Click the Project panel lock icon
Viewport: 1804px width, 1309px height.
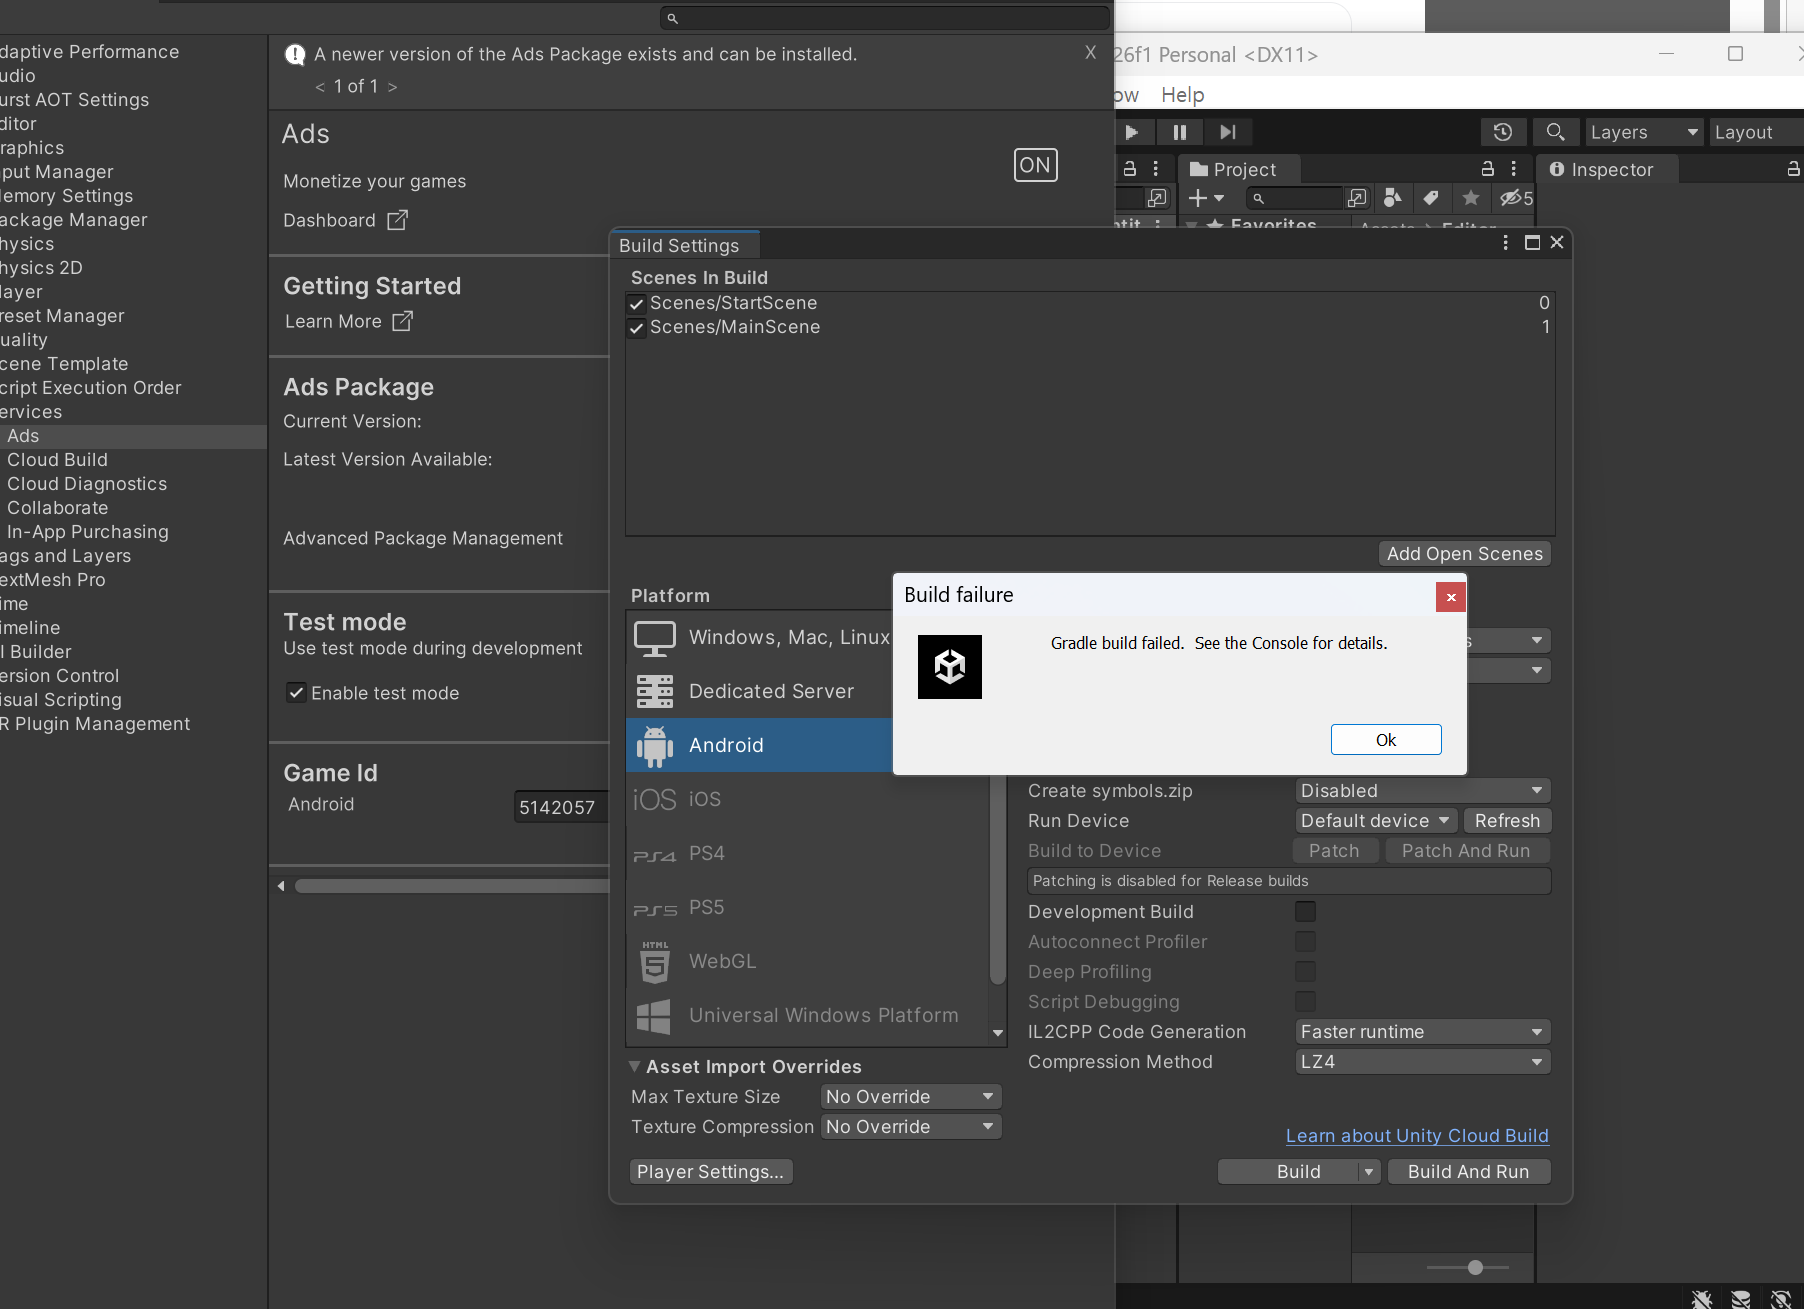(1488, 169)
